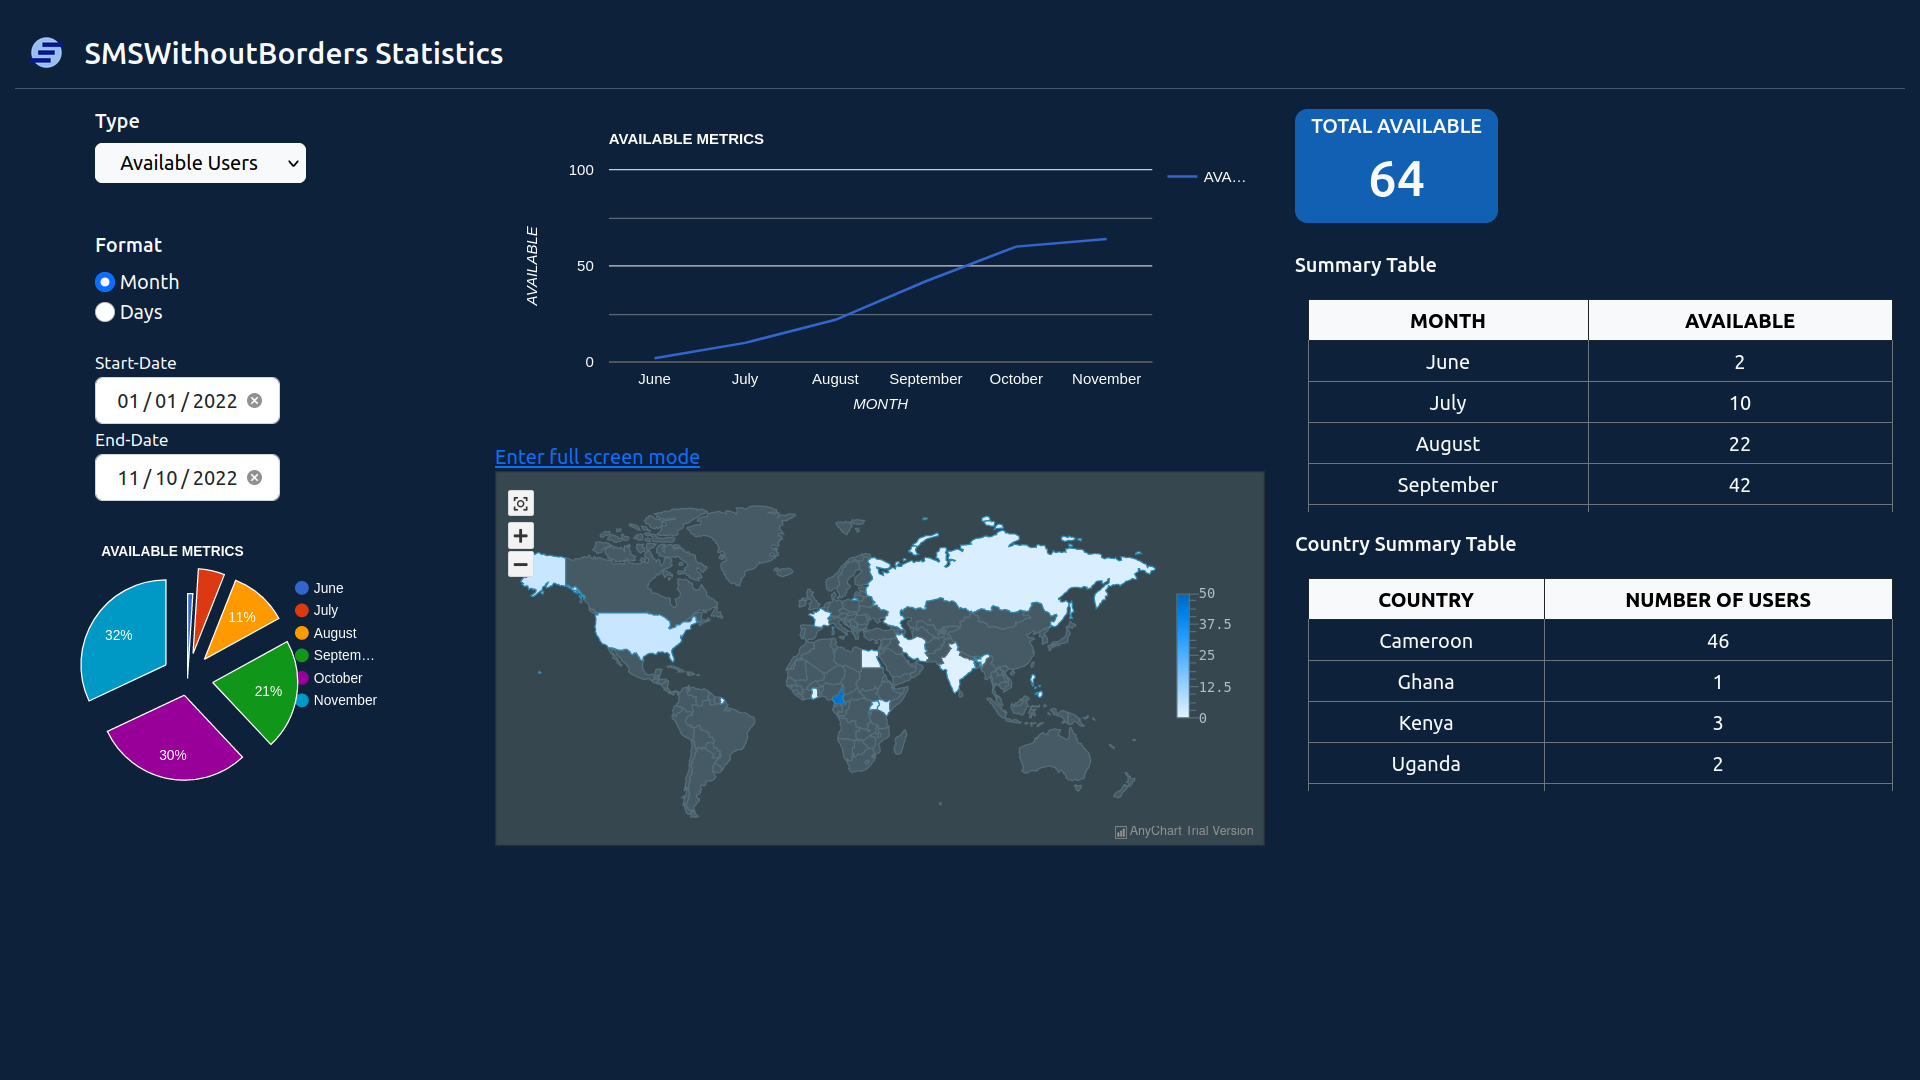The width and height of the screenshot is (1920, 1080).
Task: Open the Available Users type dropdown
Action: [200, 163]
